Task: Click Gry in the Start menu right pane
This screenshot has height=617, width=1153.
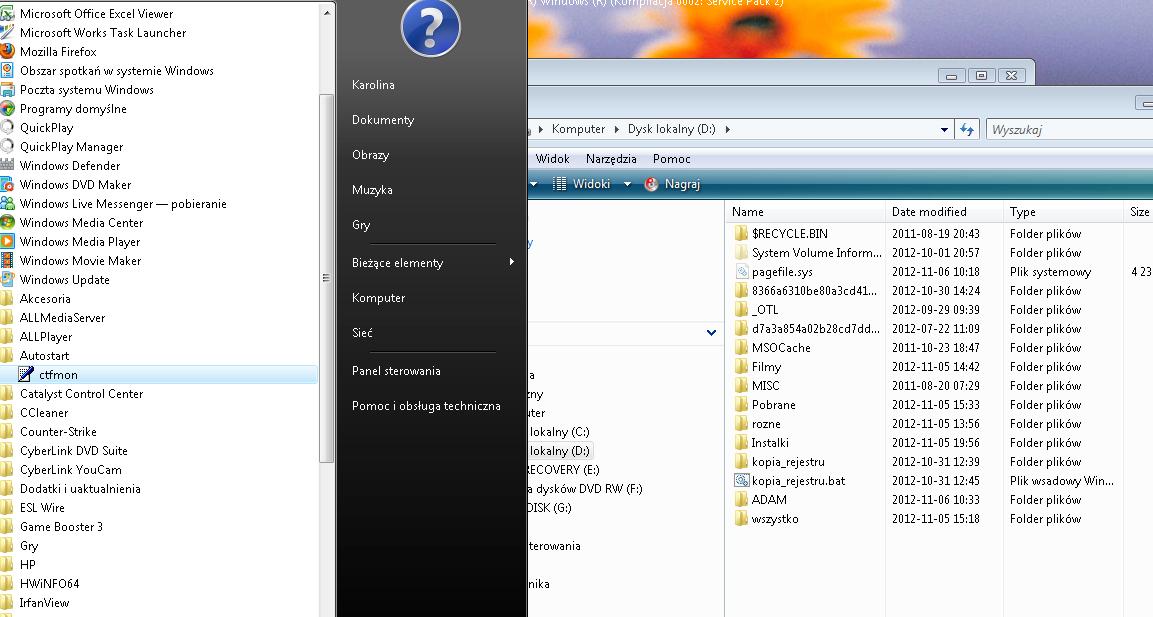Action: pyautogui.click(x=361, y=224)
